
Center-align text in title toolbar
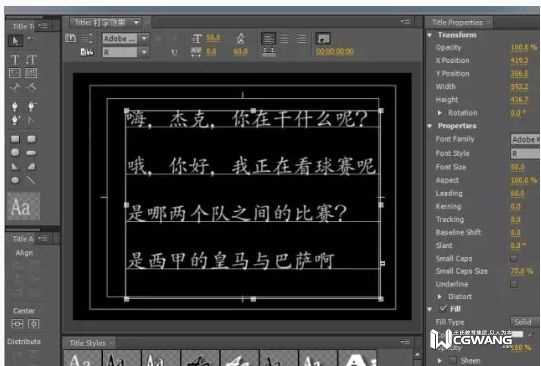tap(284, 38)
